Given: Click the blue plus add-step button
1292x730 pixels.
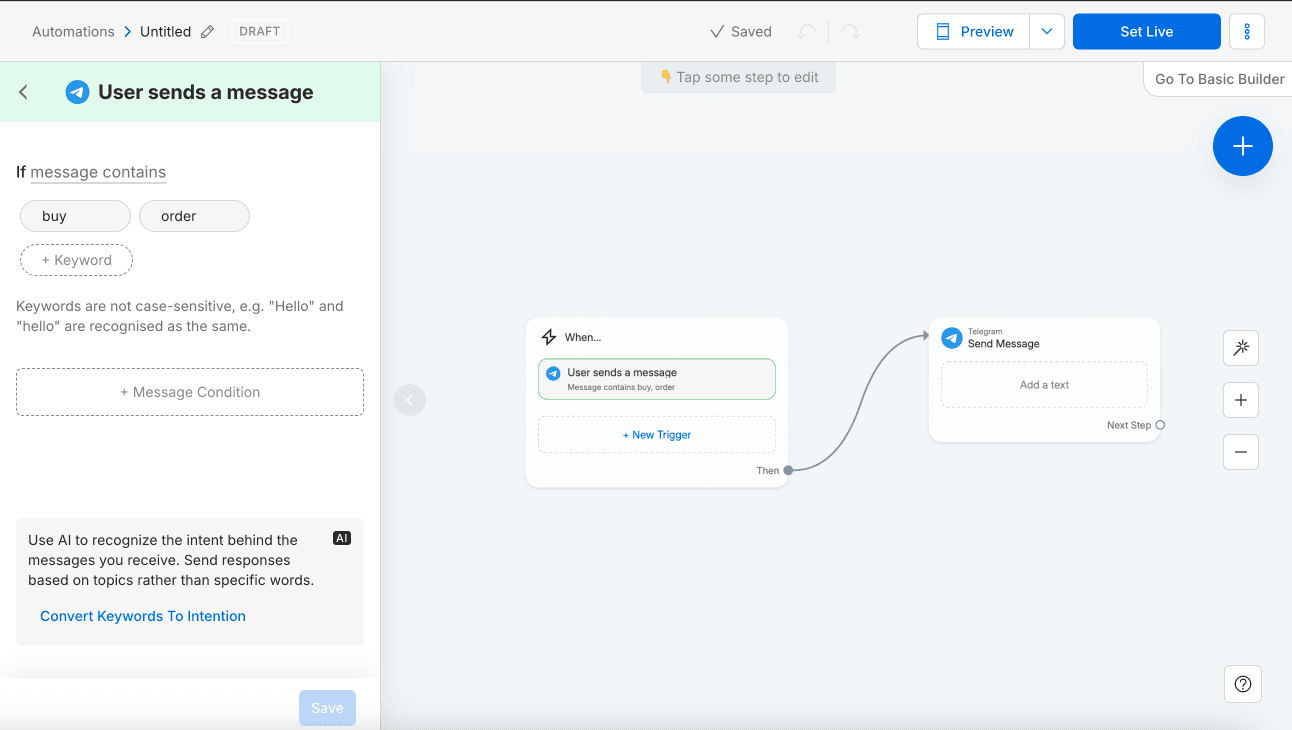Looking at the screenshot, I should (x=1243, y=146).
